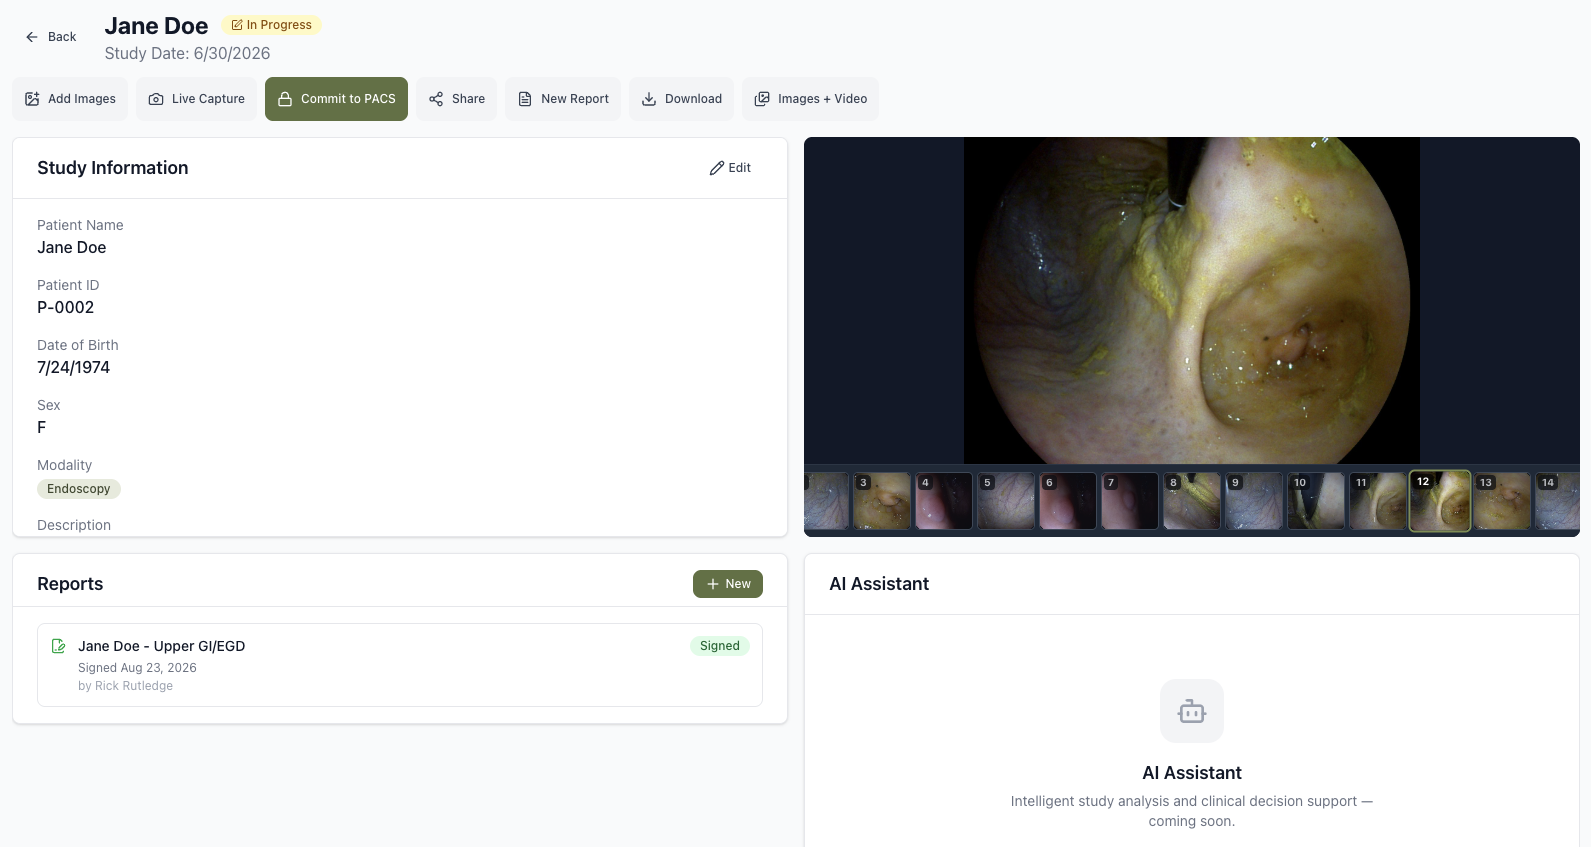
Task: Create a New Report from toolbar
Action: [x=563, y=99]
